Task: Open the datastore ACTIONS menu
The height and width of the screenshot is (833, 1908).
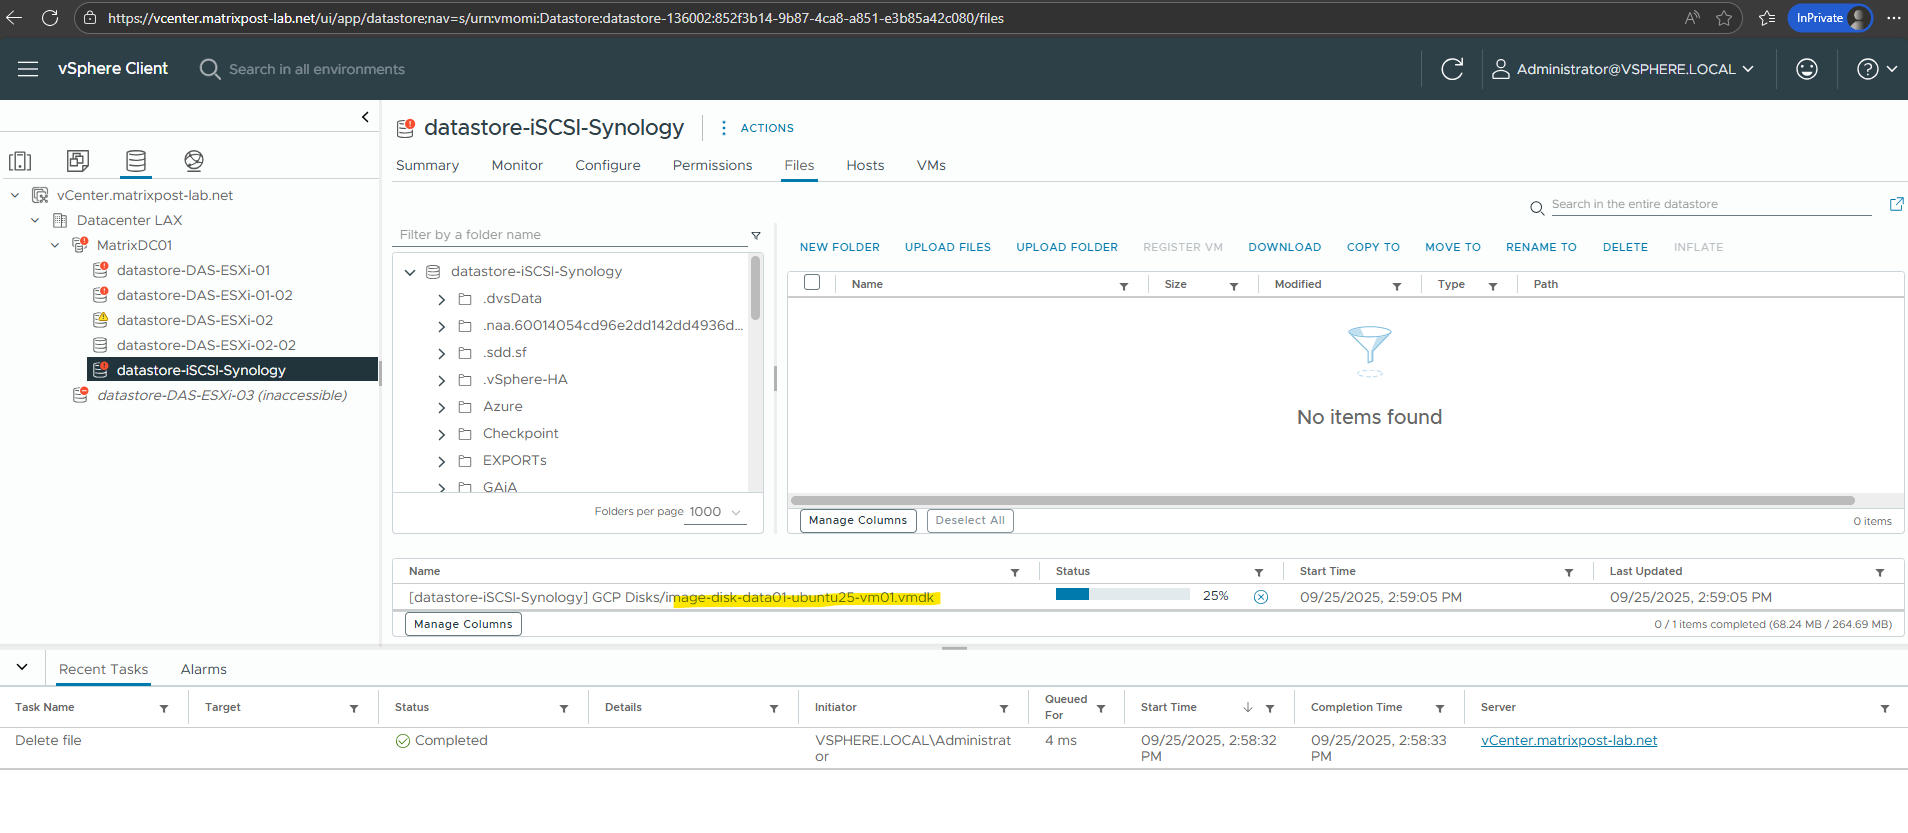Action: pyautogui.click(x=757, y=128)
